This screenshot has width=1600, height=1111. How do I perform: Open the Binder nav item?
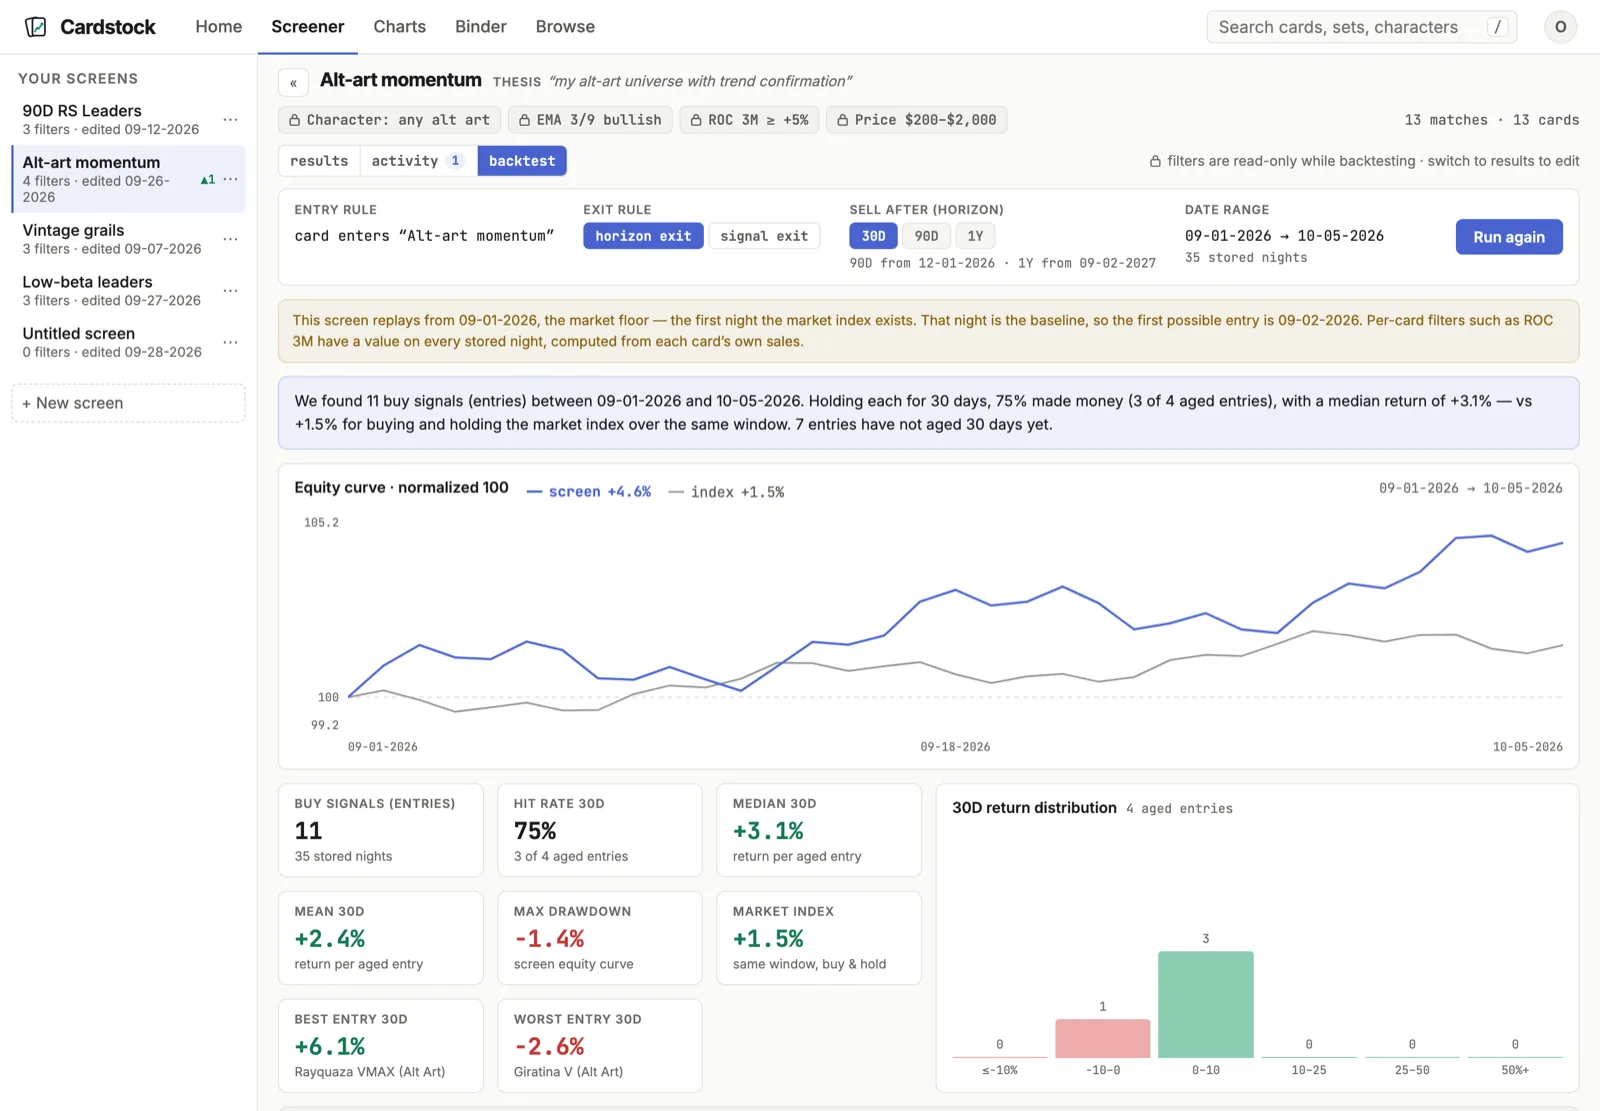click(x=481, y=27)
